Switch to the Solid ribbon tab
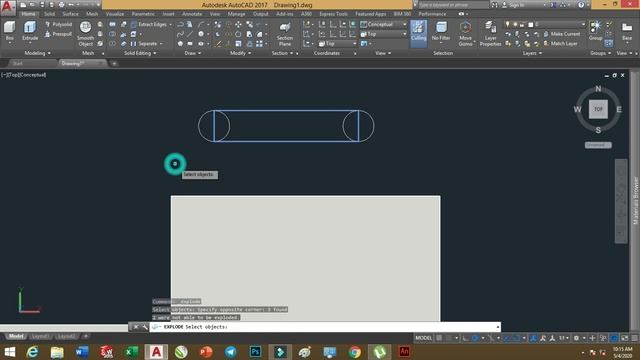Image resolution: width=640 pixels, height=360 pixels. (x=49, y=14)
